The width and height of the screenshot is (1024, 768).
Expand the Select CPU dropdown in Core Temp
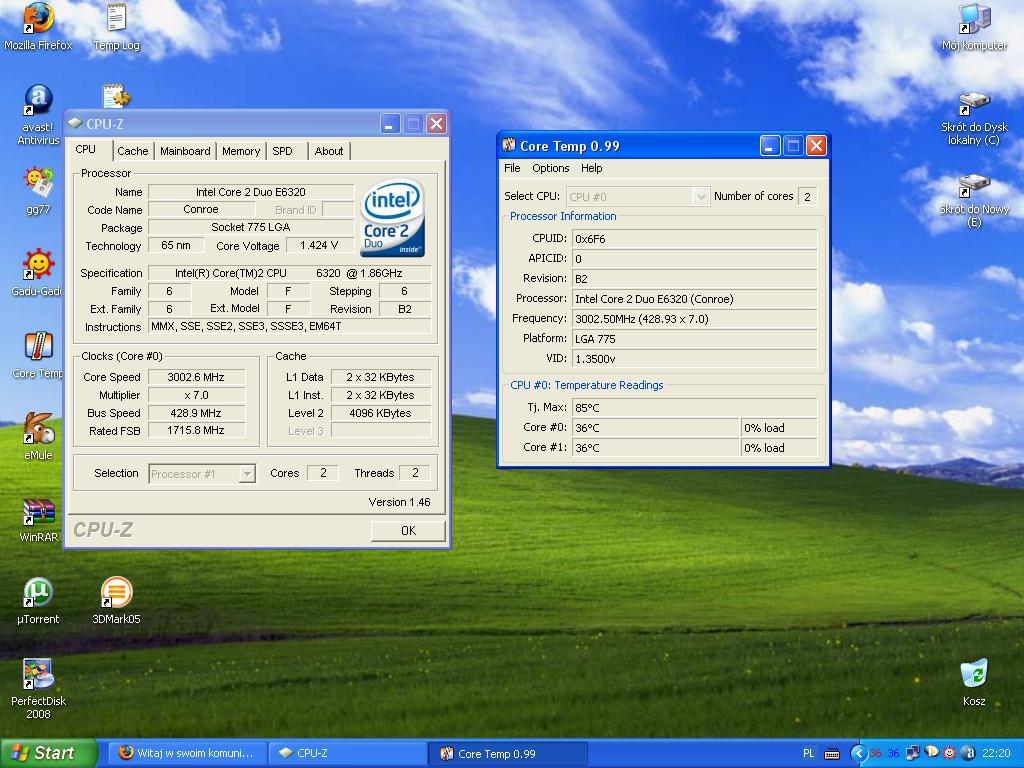tap(701, 197)
